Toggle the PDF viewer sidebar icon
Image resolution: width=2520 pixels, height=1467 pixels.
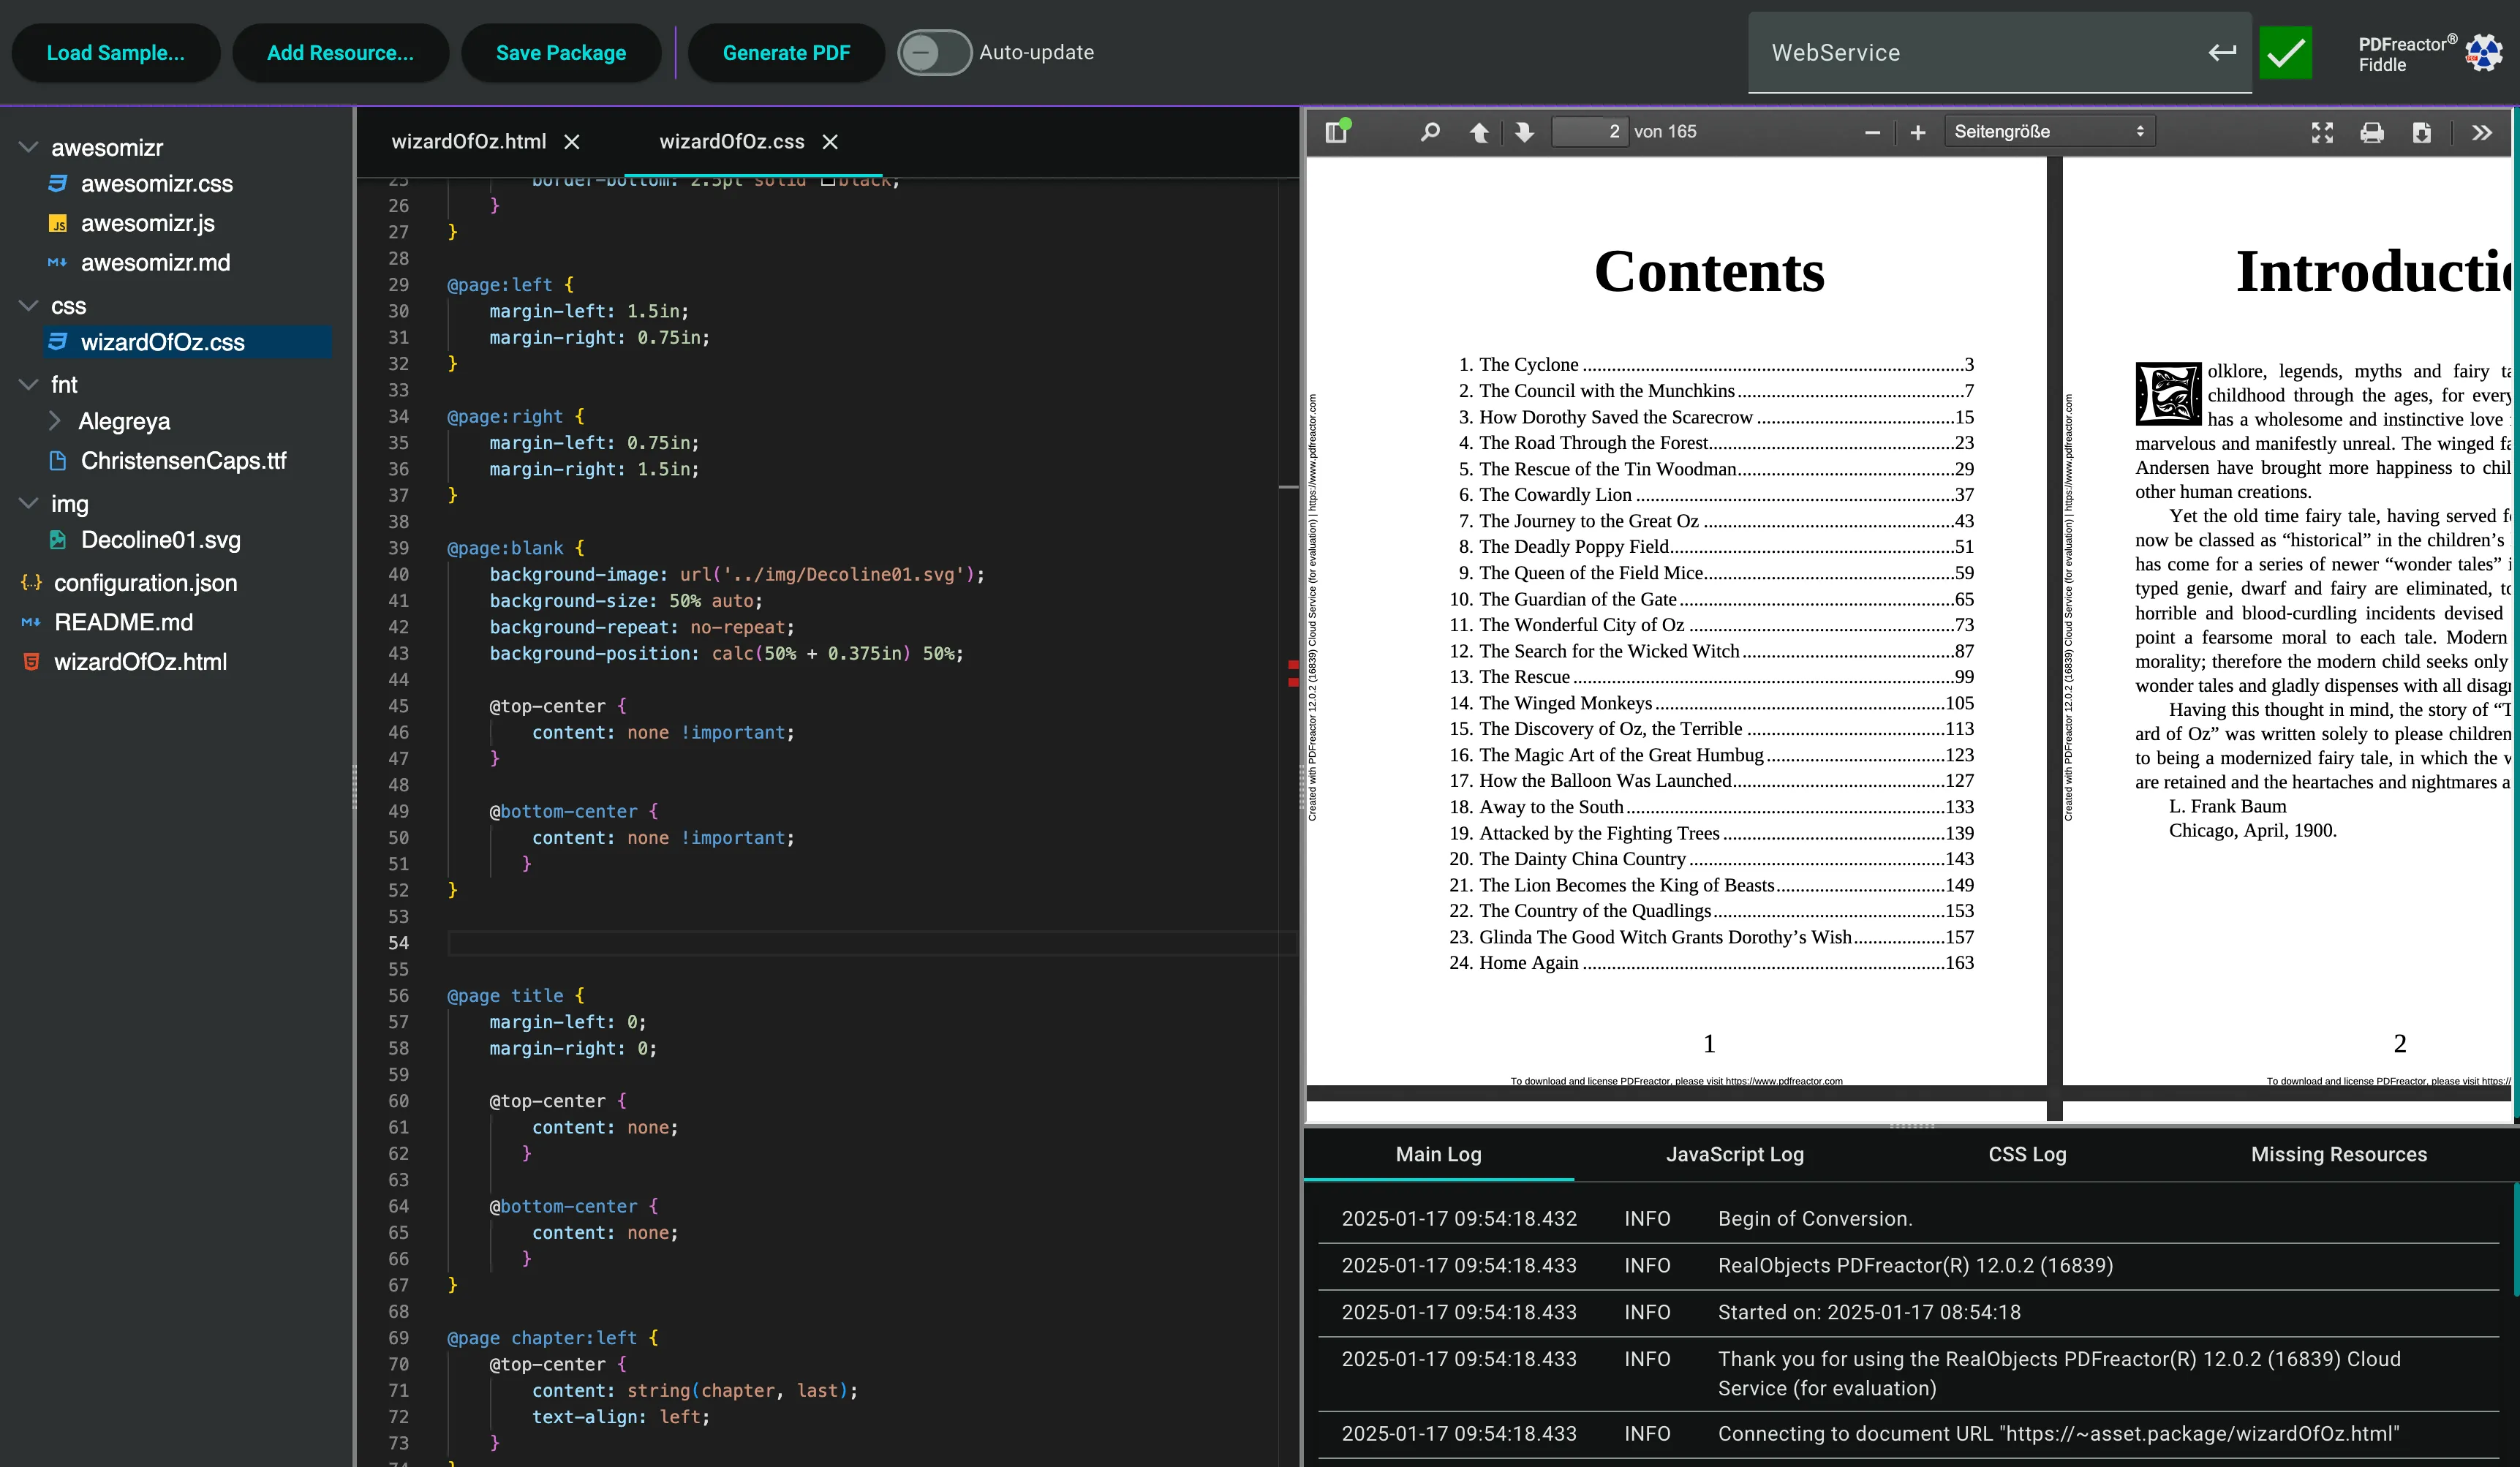pyautogui.click(x=1337, y=132)
